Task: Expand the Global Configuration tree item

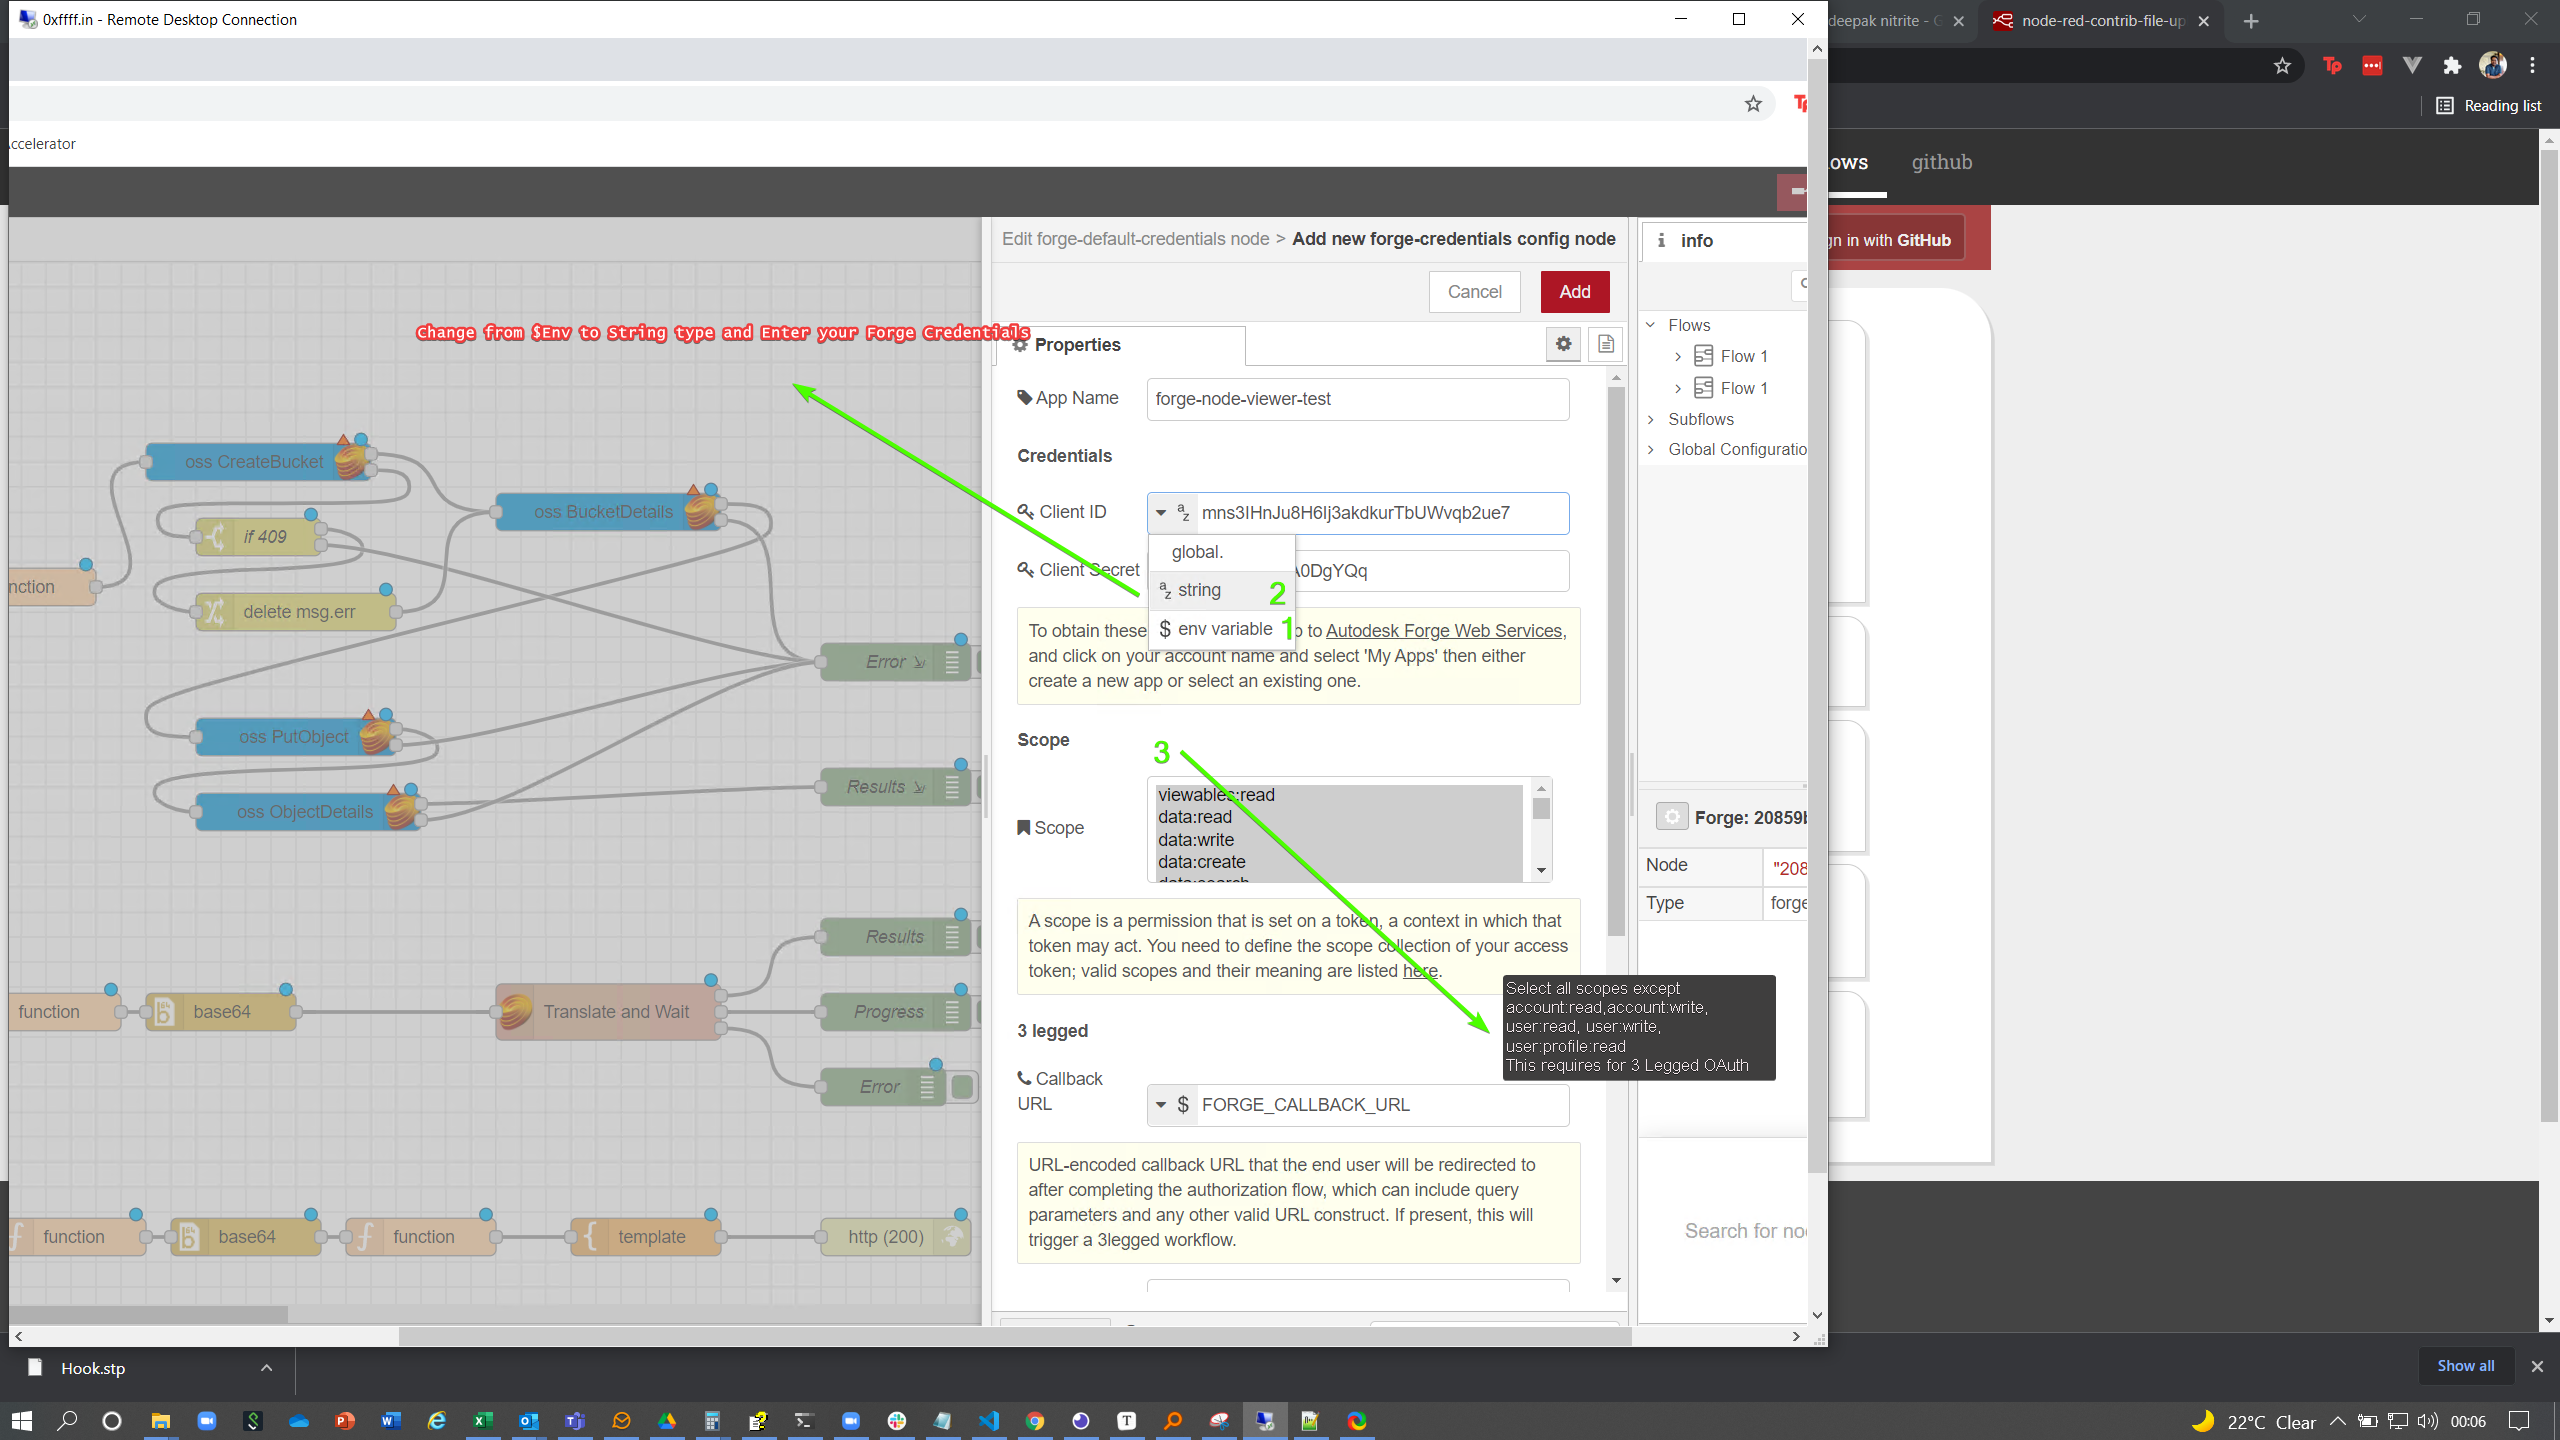Action: (1651, 450)
